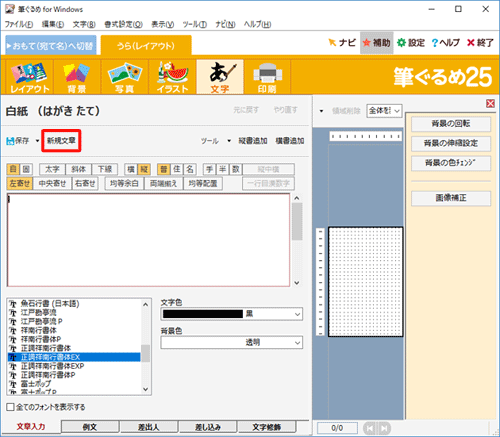Open the 例文 tab

[x=90, y=427]
